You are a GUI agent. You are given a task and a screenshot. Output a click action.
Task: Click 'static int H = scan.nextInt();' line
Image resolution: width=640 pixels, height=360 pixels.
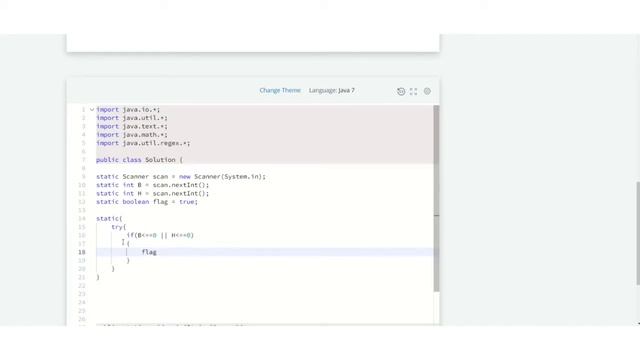(x=153, y=193)
